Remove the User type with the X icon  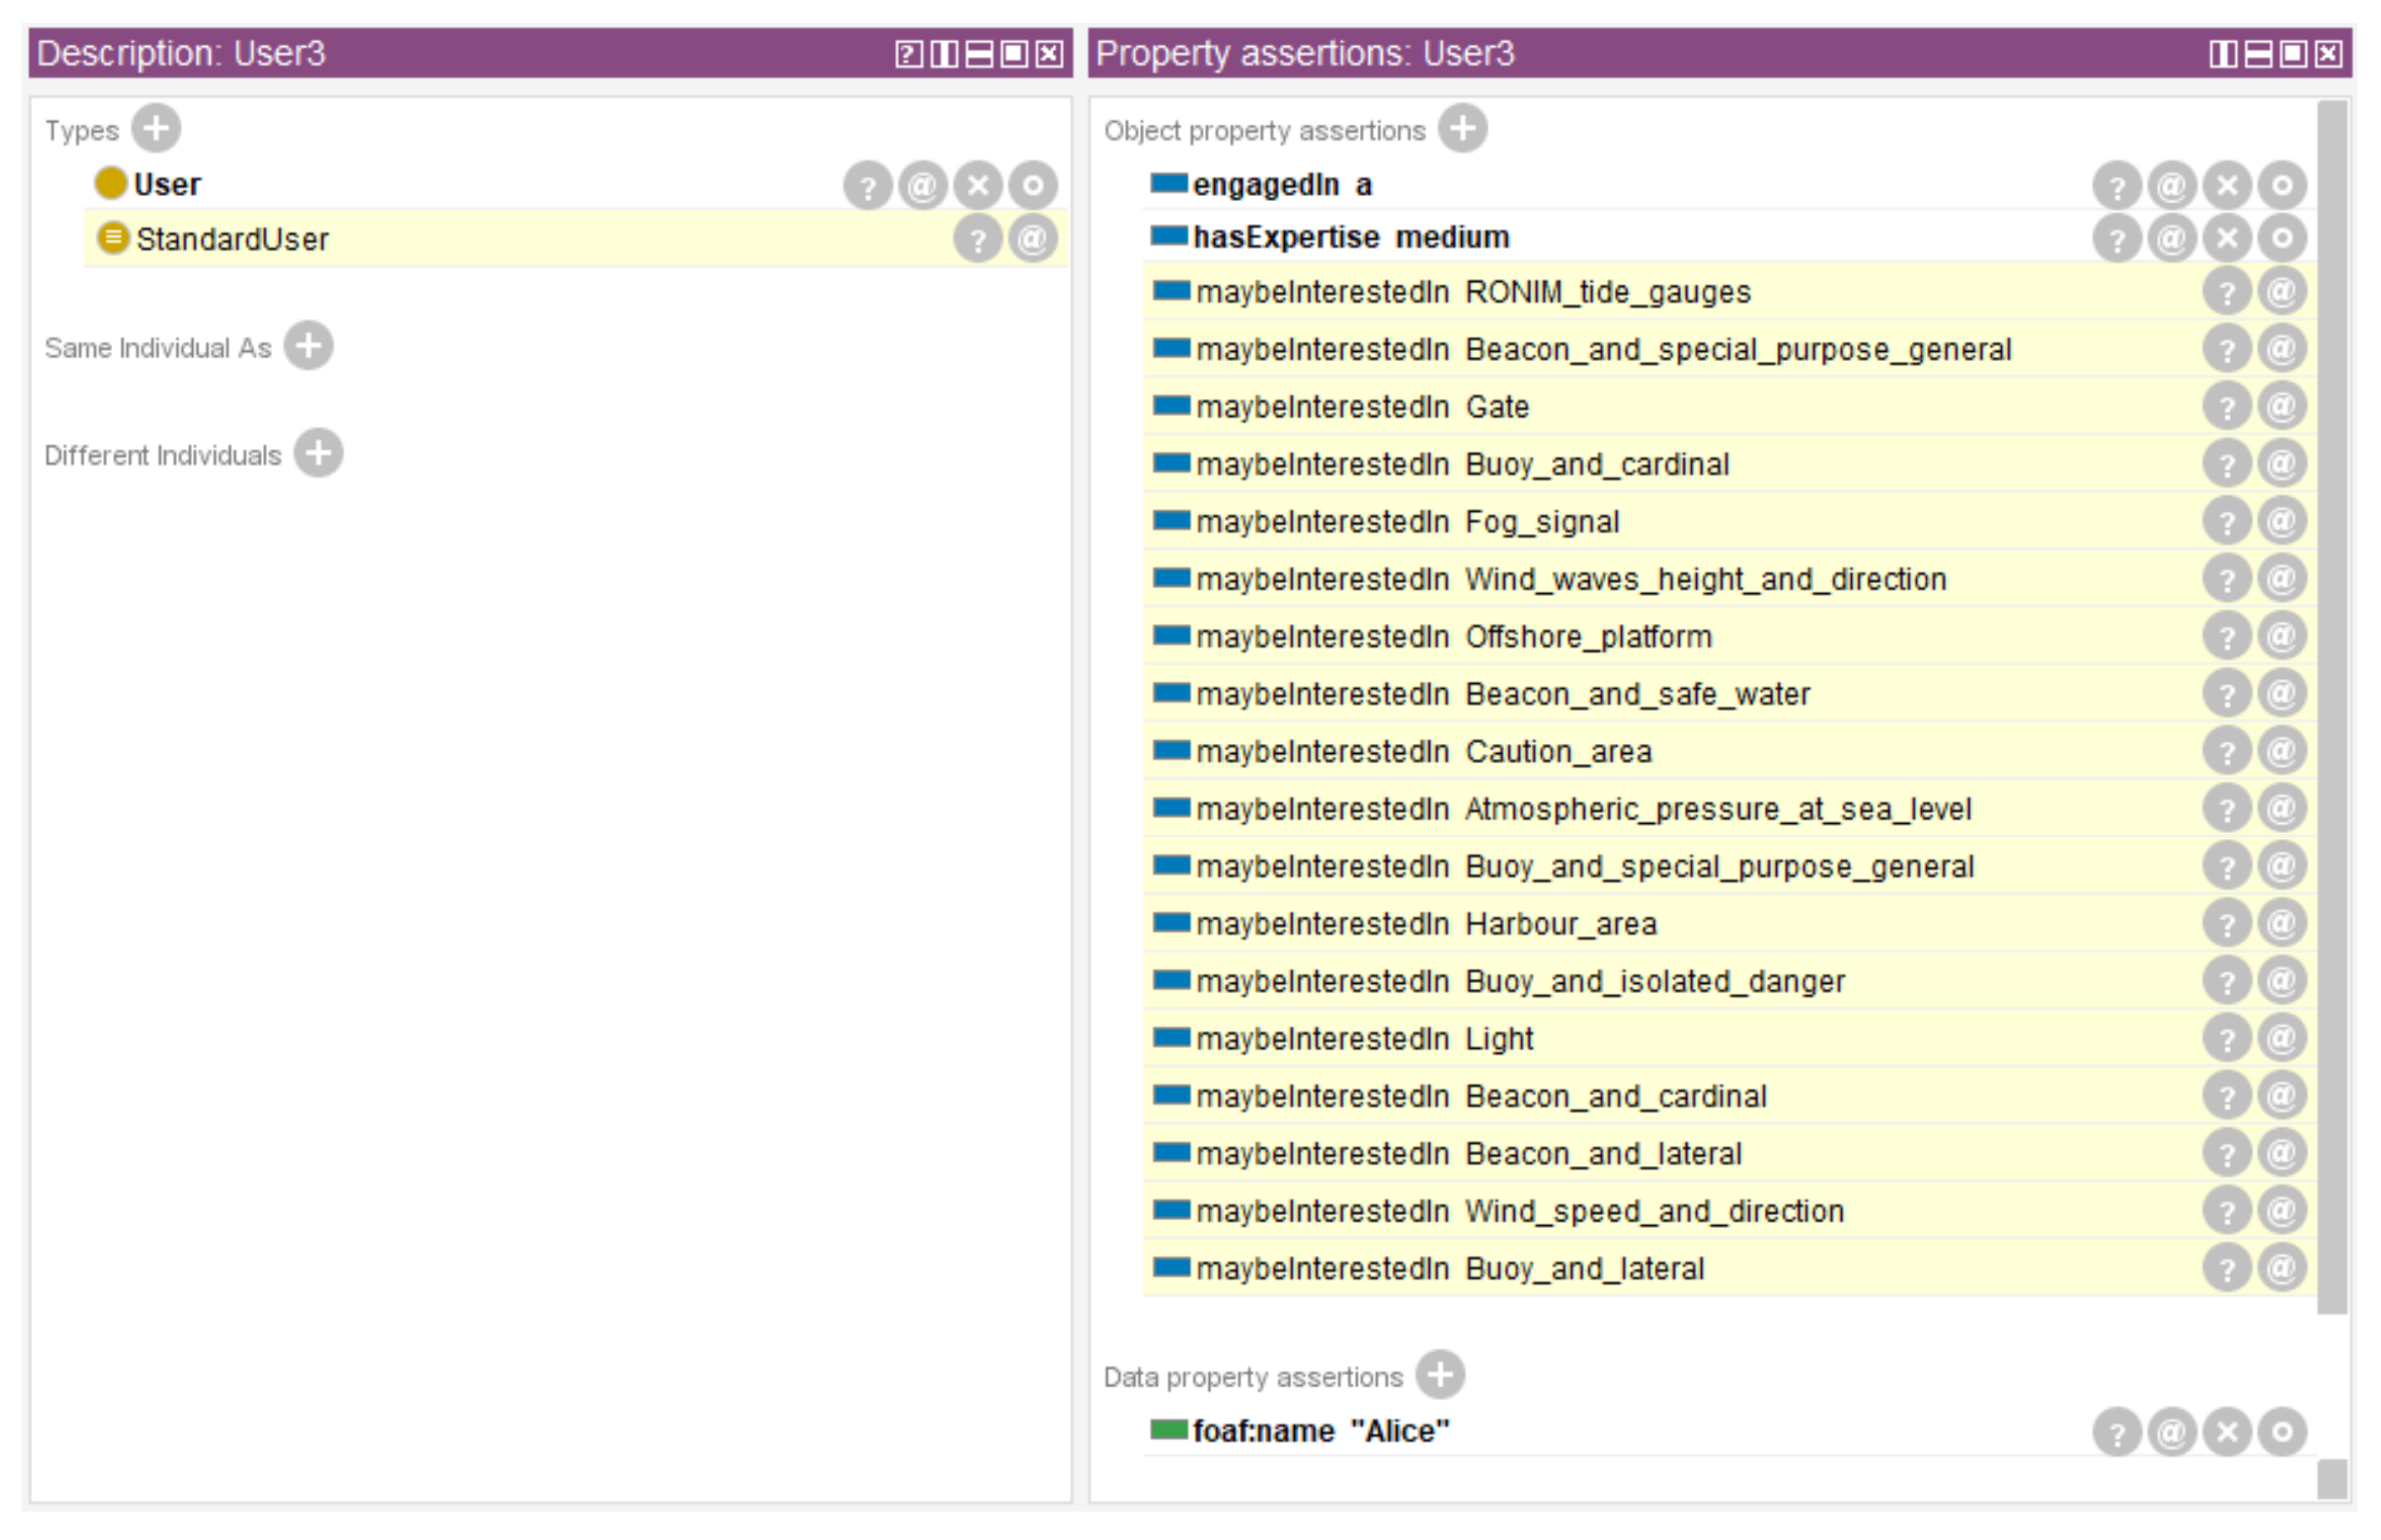click(978, 185)
